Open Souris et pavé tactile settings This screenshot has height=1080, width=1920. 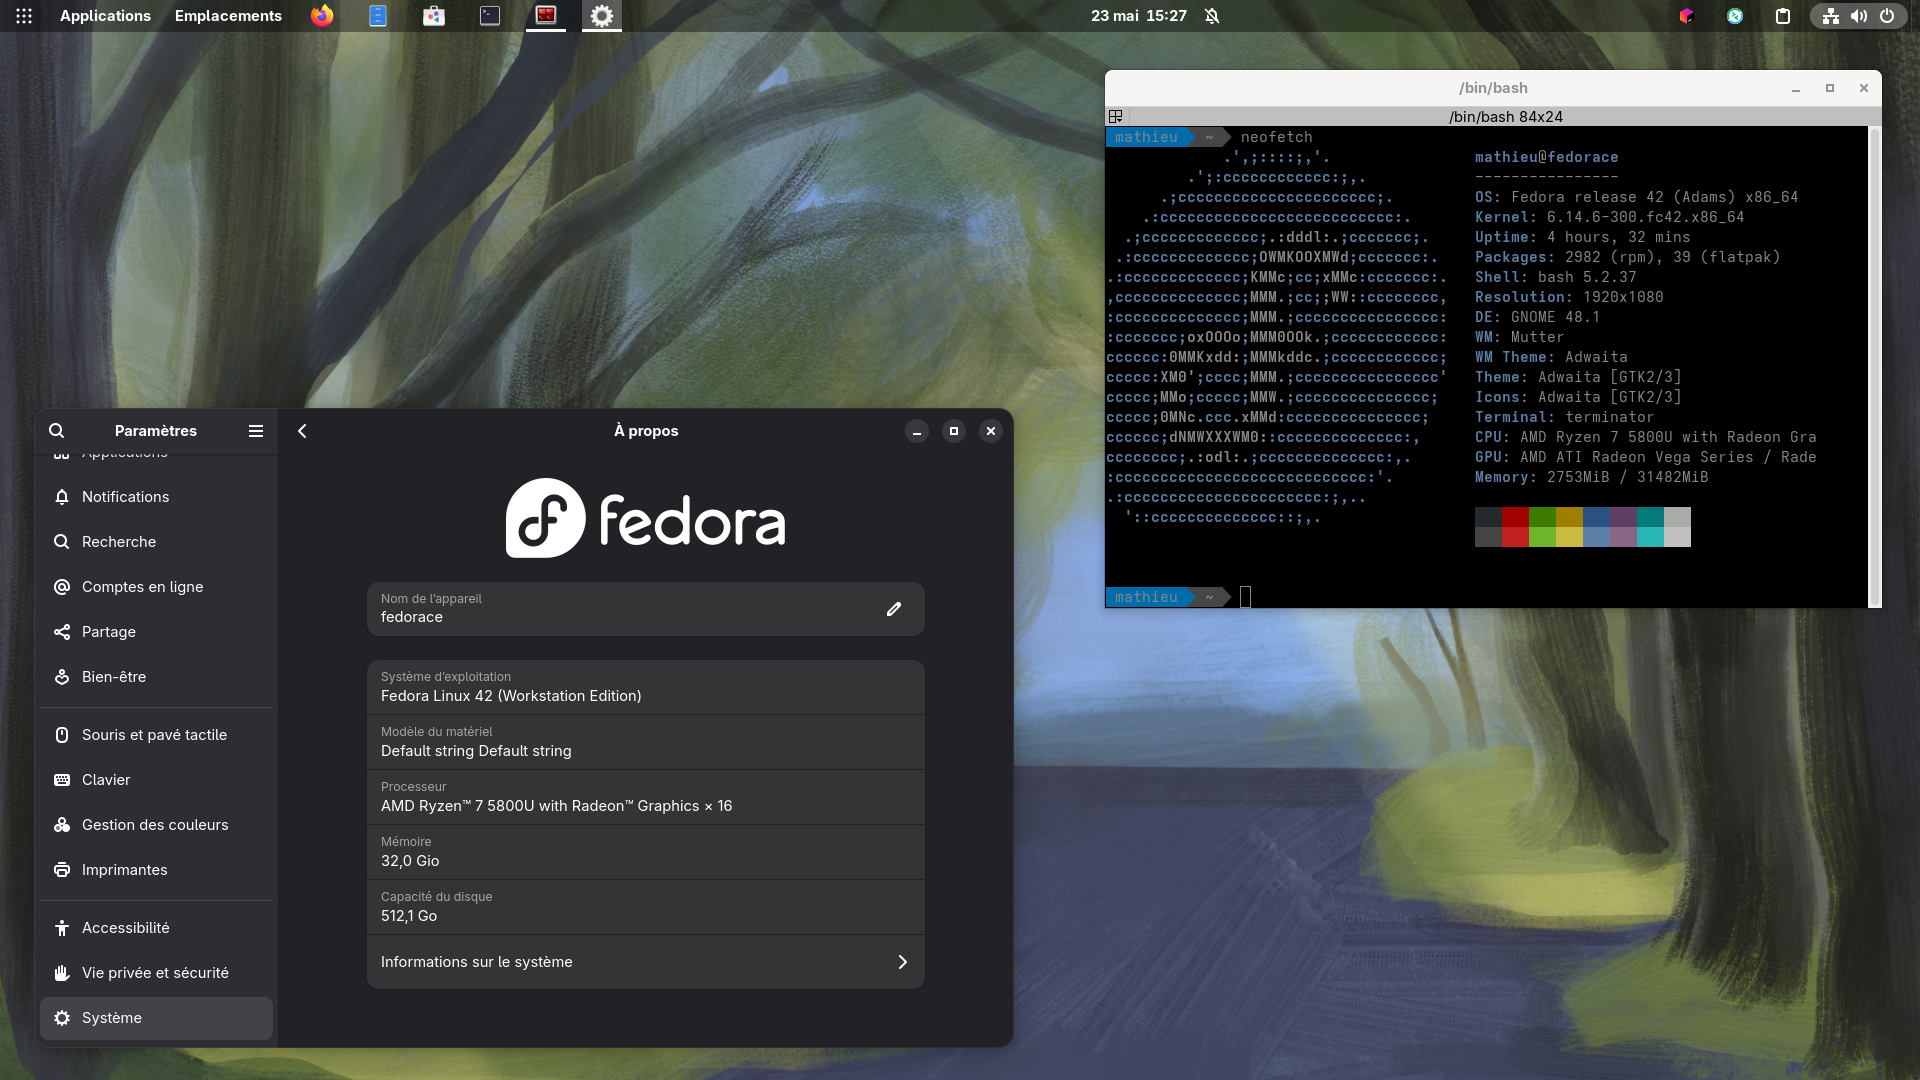[156, 735]
